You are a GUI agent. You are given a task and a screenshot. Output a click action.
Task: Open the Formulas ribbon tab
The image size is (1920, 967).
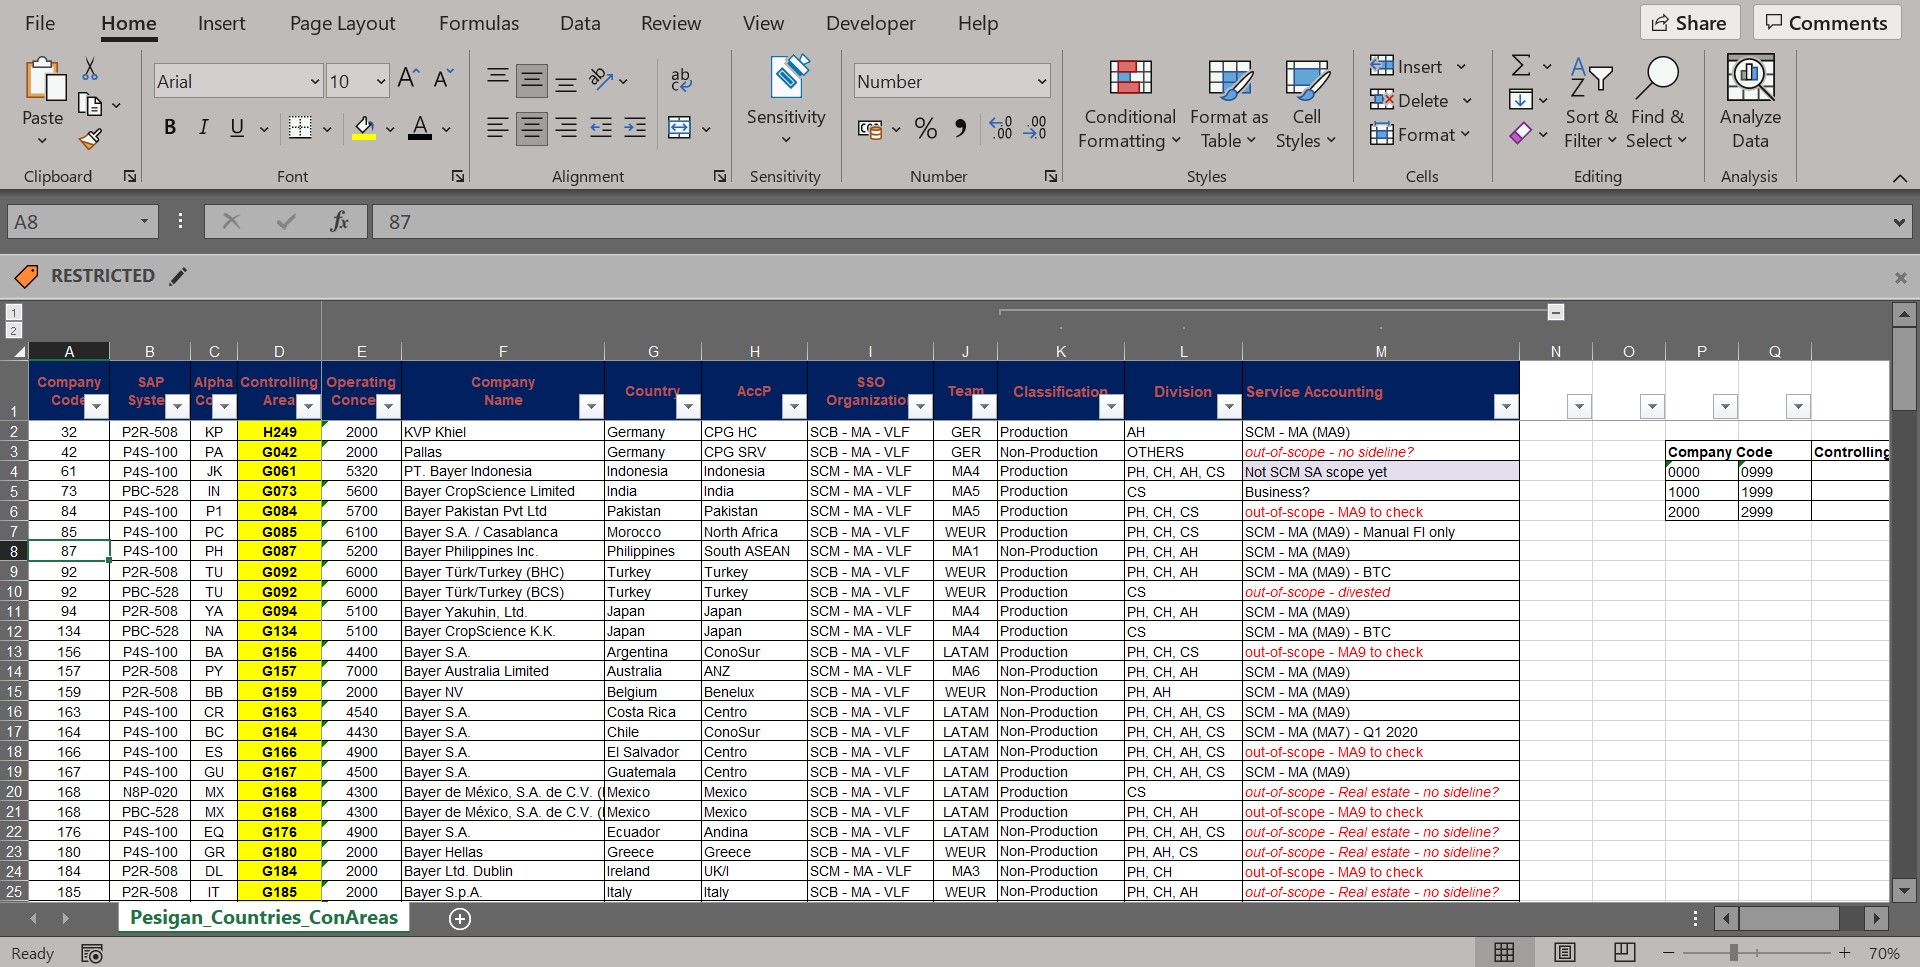click(479, 23)
